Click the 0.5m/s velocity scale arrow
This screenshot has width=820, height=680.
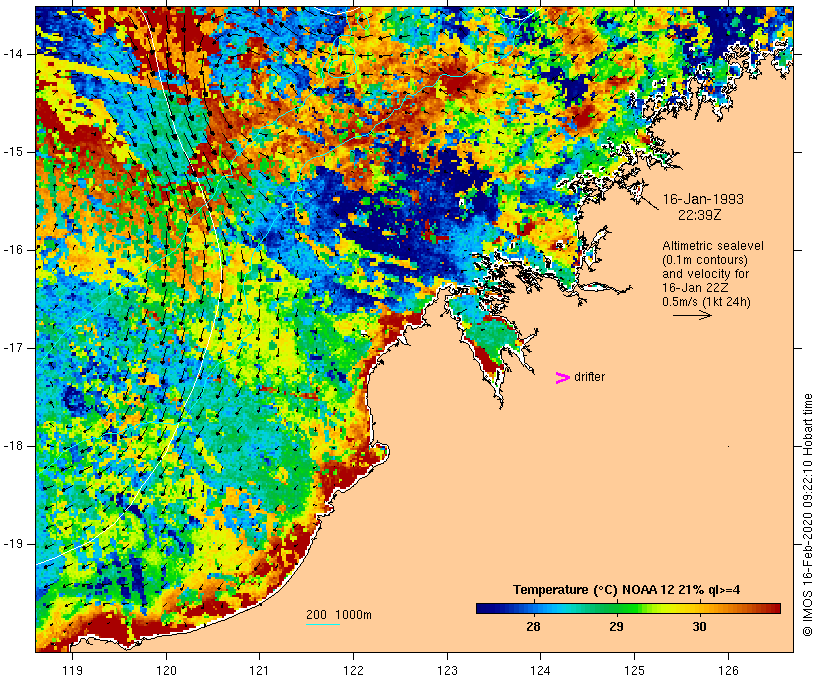click(692, 315)
